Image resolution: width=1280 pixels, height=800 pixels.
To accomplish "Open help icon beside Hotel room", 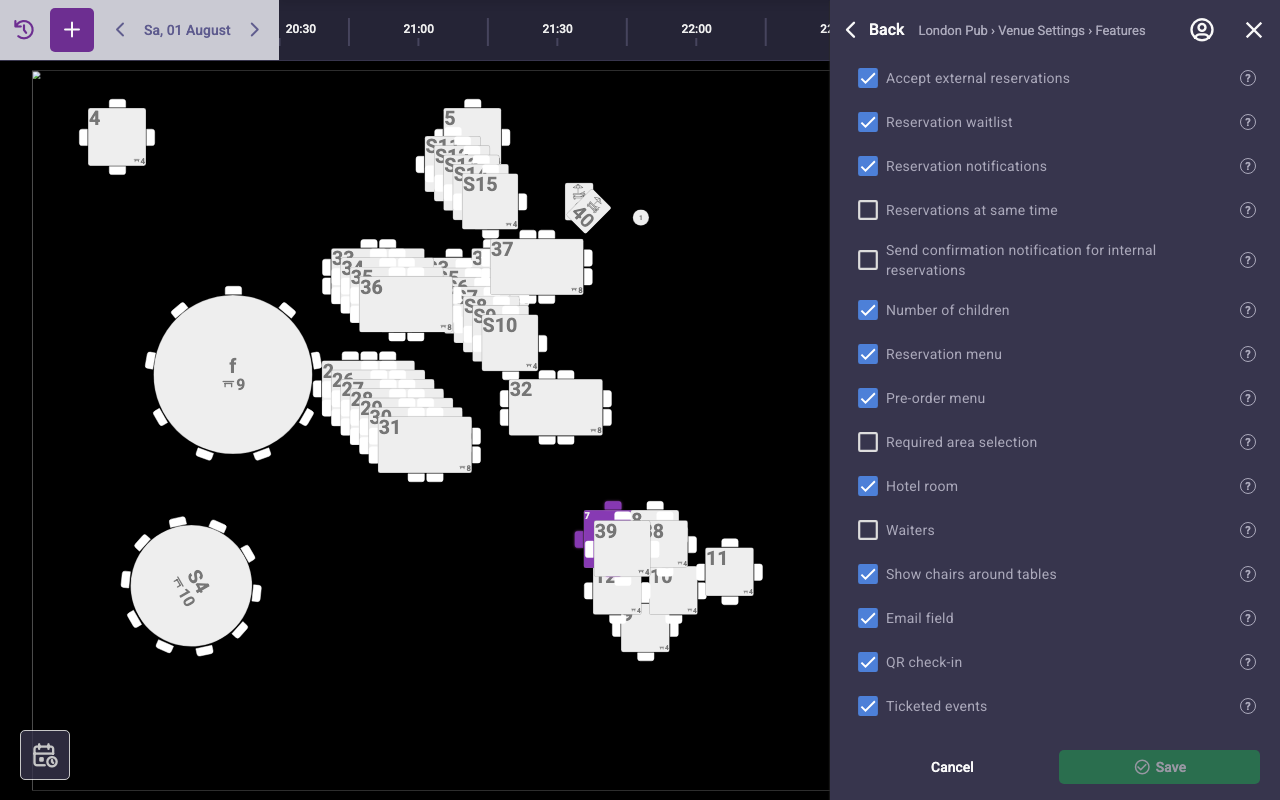I will (1248, 486).
